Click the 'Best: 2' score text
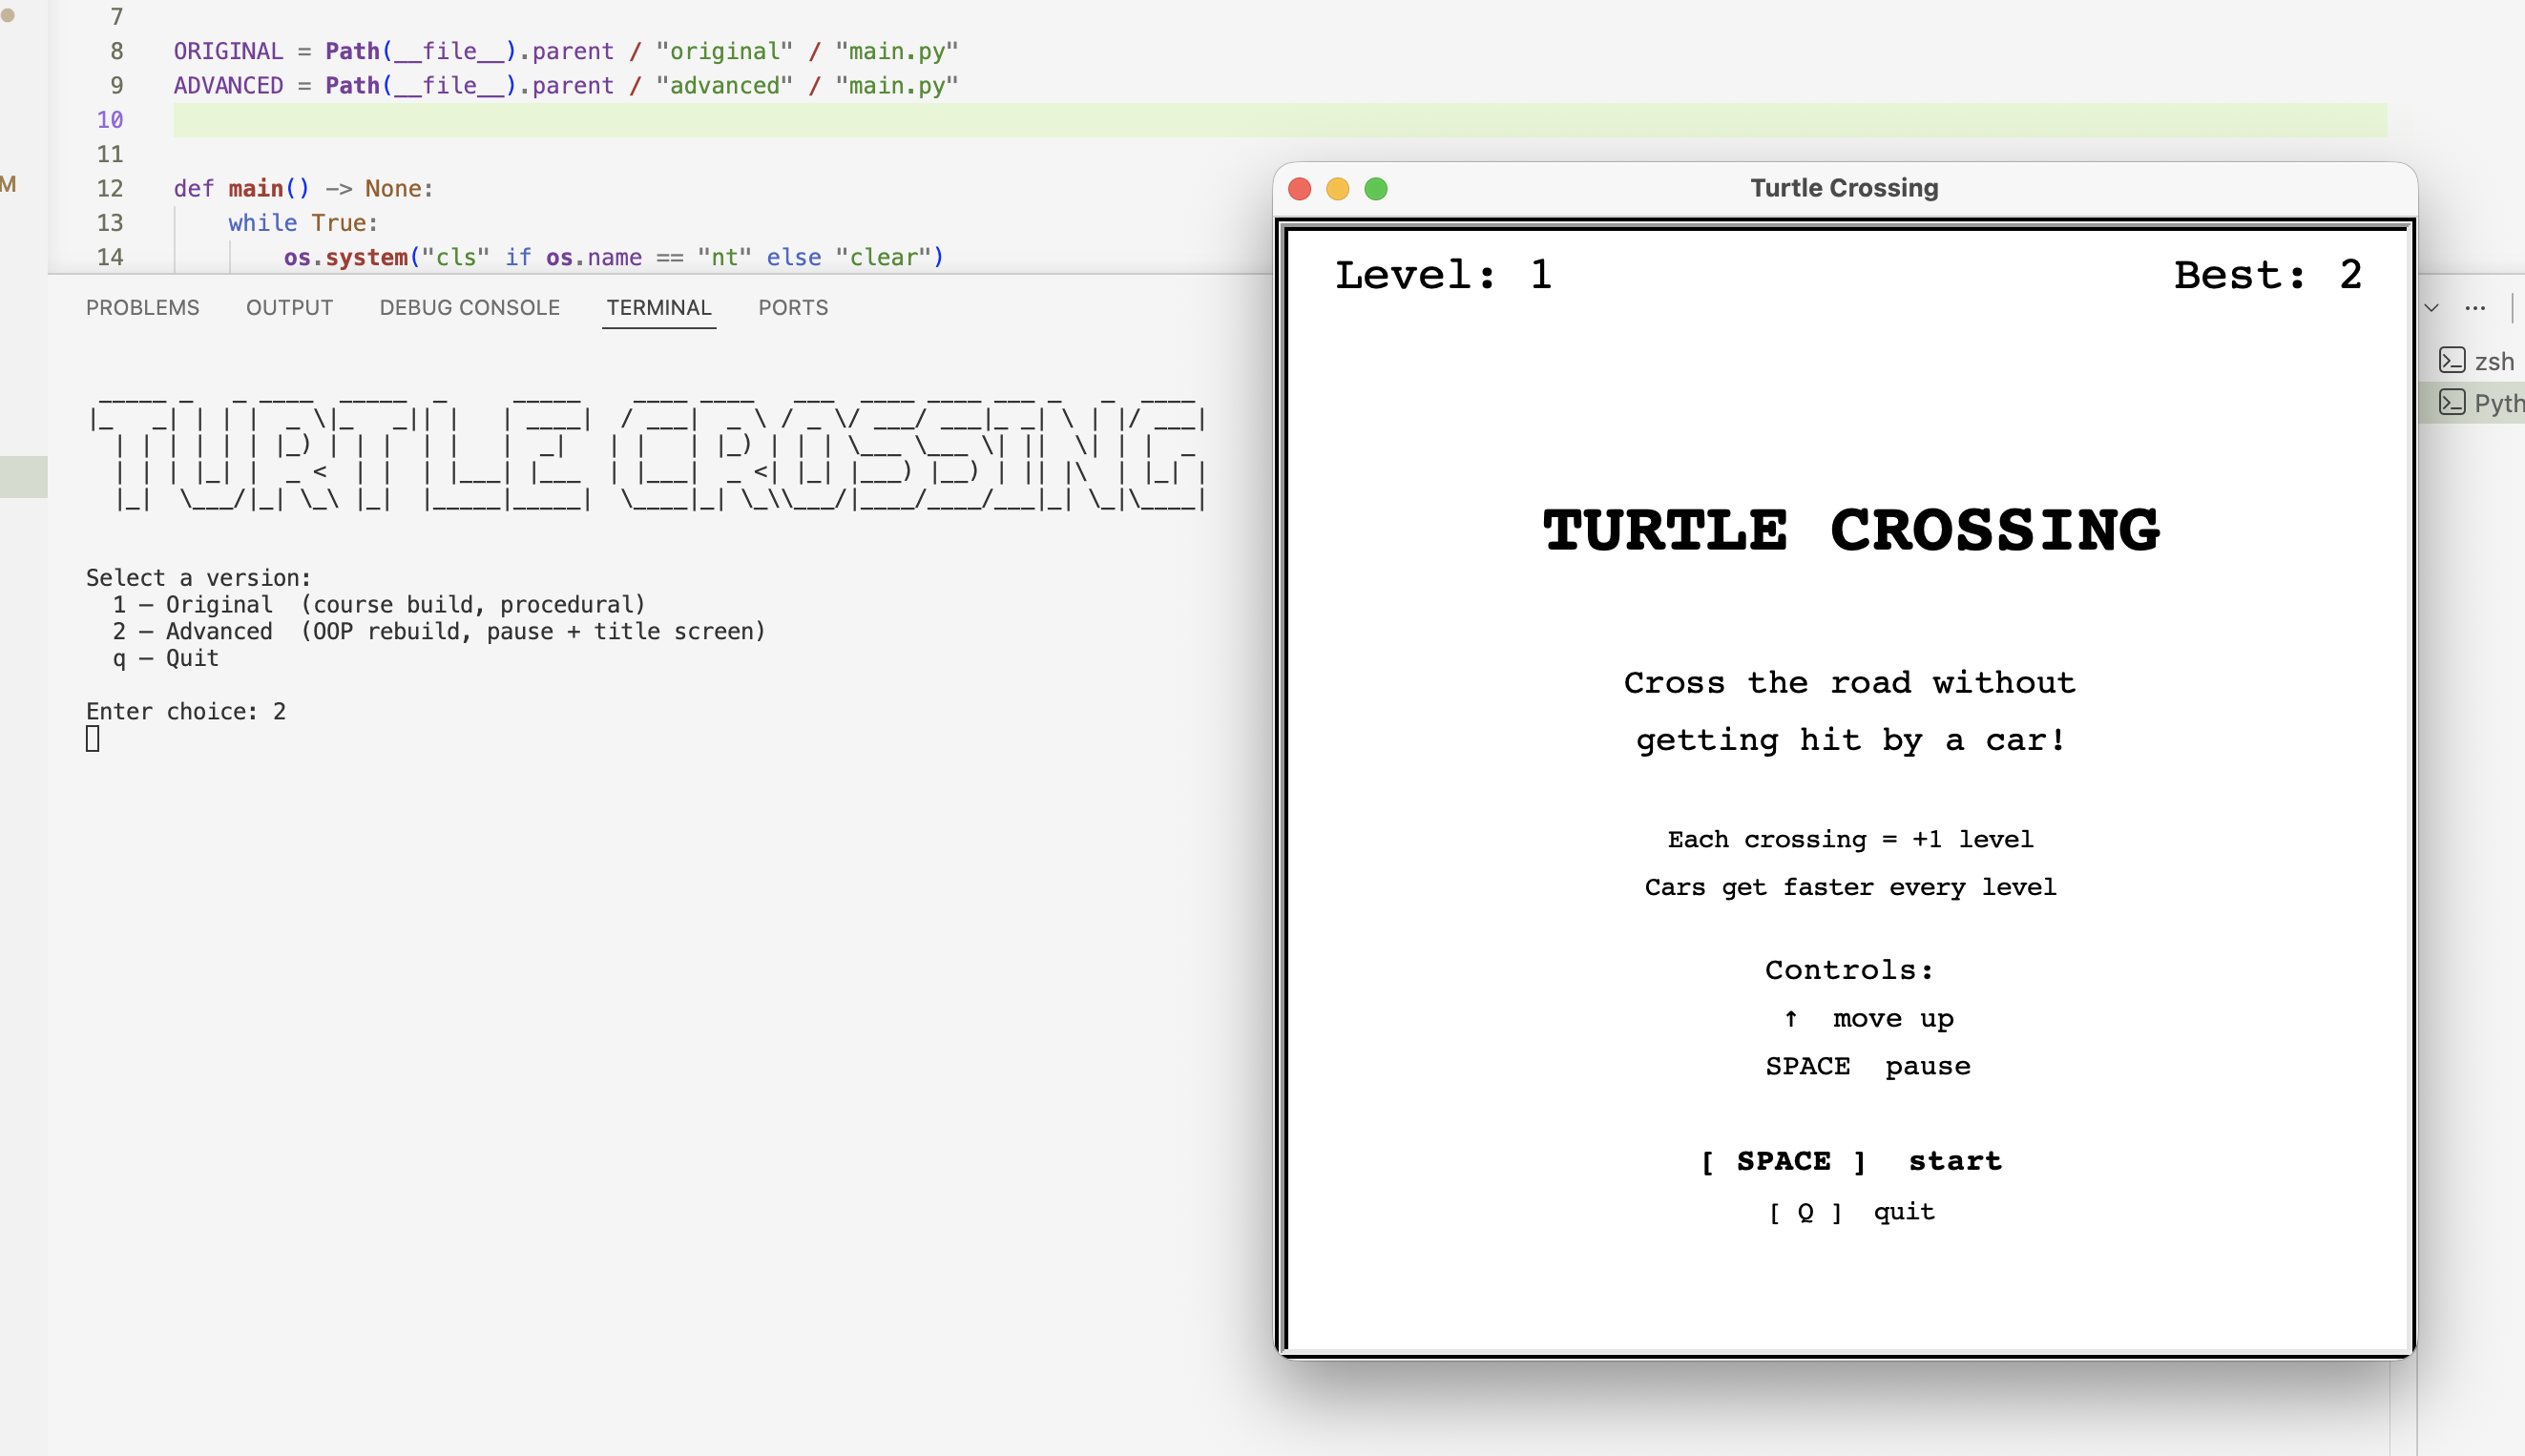The width and height of the screenshot is (2525, 1456). [2268, 274]
